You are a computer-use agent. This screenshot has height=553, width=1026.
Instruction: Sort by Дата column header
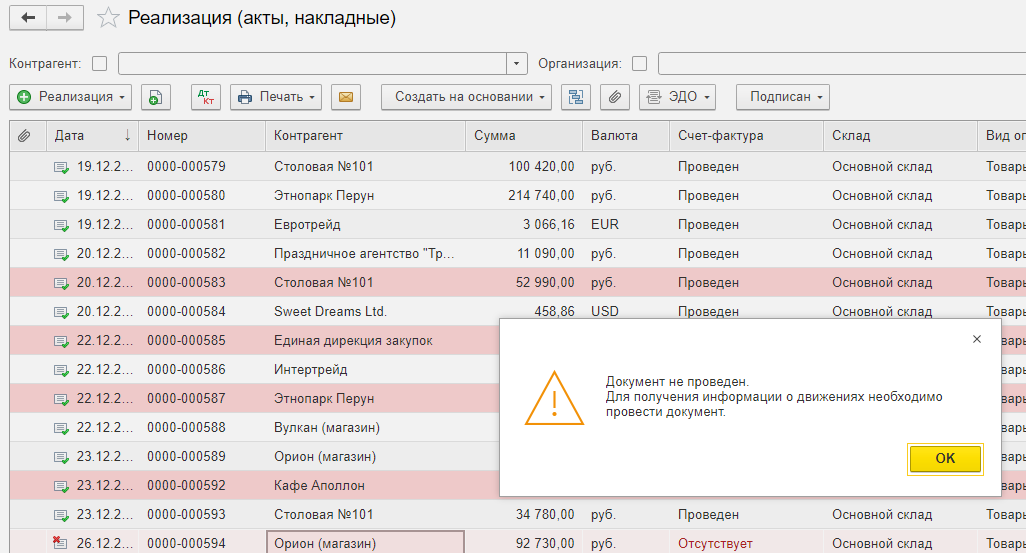(92, 136)
